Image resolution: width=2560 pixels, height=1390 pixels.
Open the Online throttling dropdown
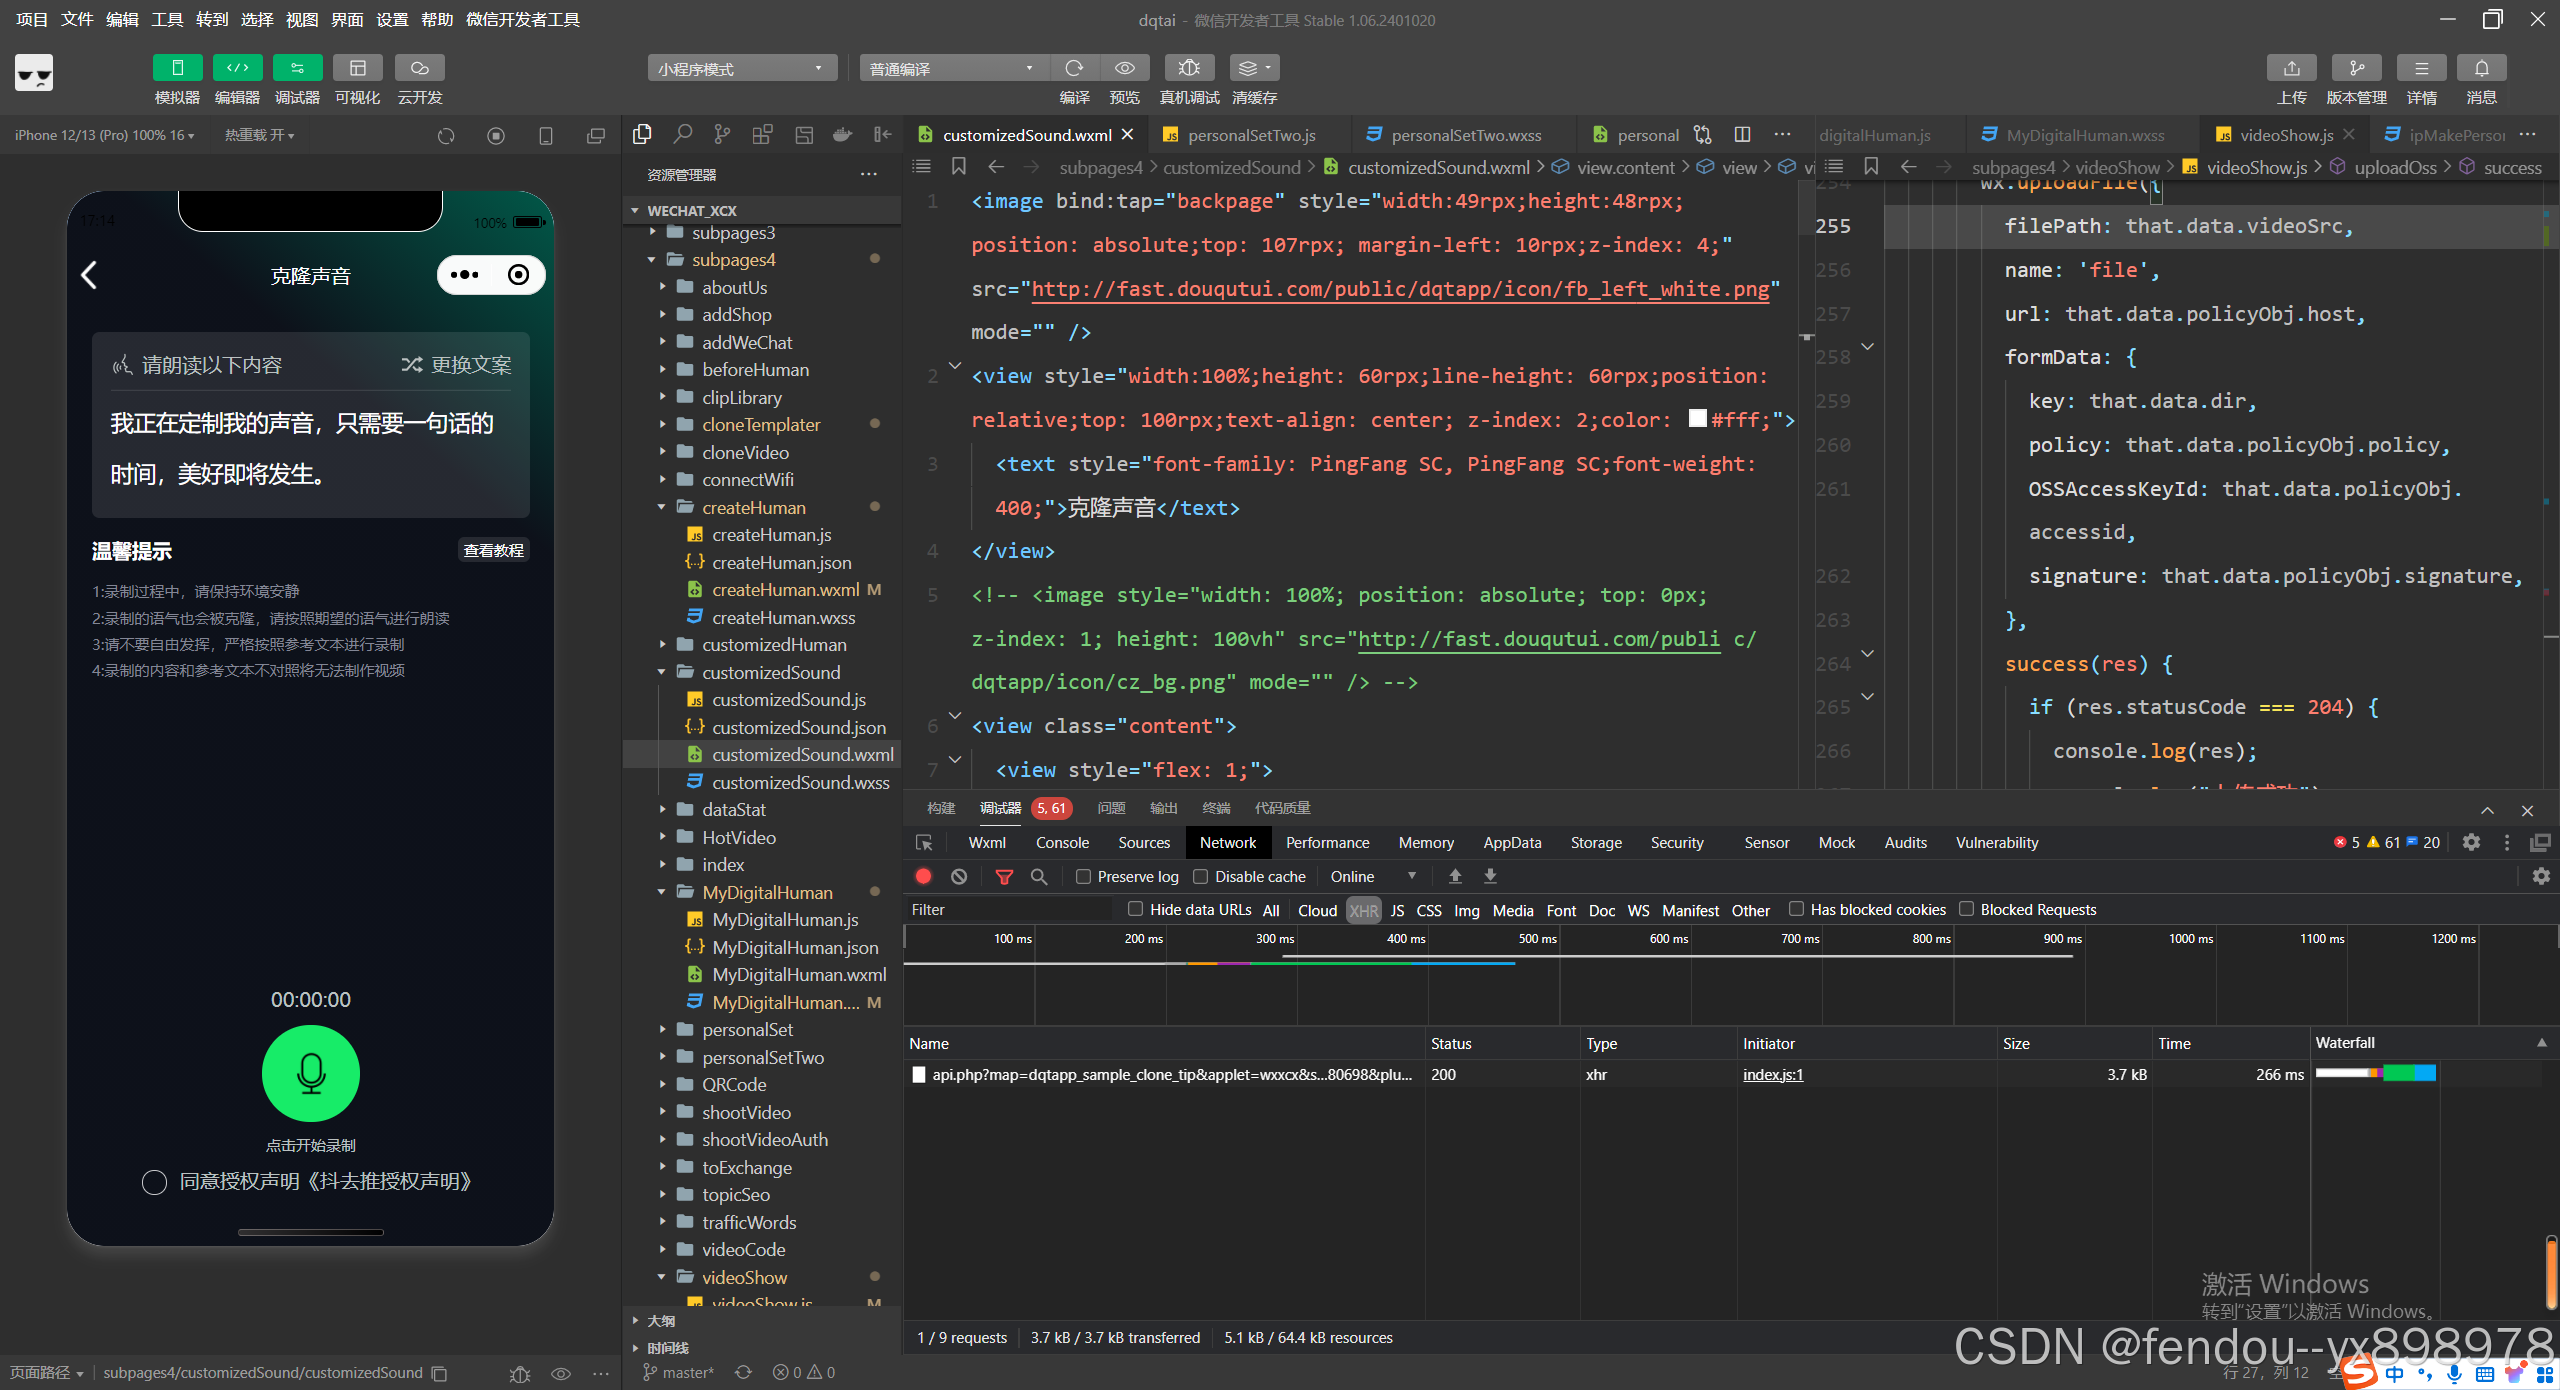pyautogui.click(x=1372, y=876)
